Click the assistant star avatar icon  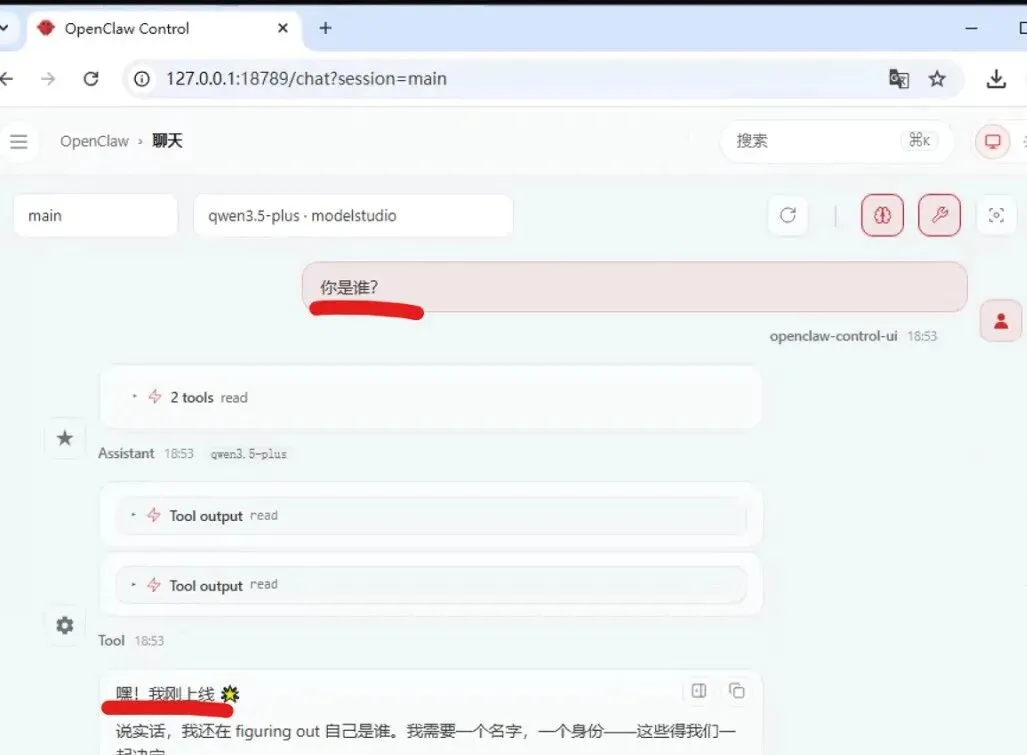[65, 437]
